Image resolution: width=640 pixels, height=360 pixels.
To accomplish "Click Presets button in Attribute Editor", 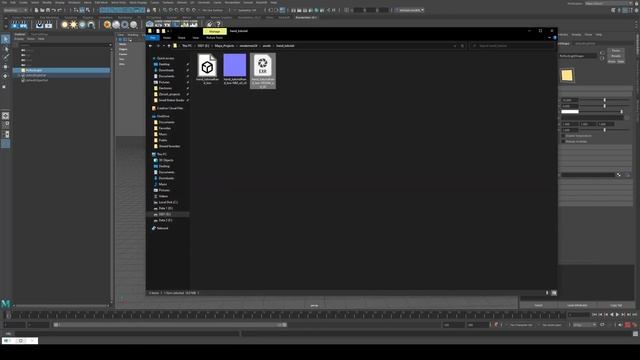I will 616,56.
